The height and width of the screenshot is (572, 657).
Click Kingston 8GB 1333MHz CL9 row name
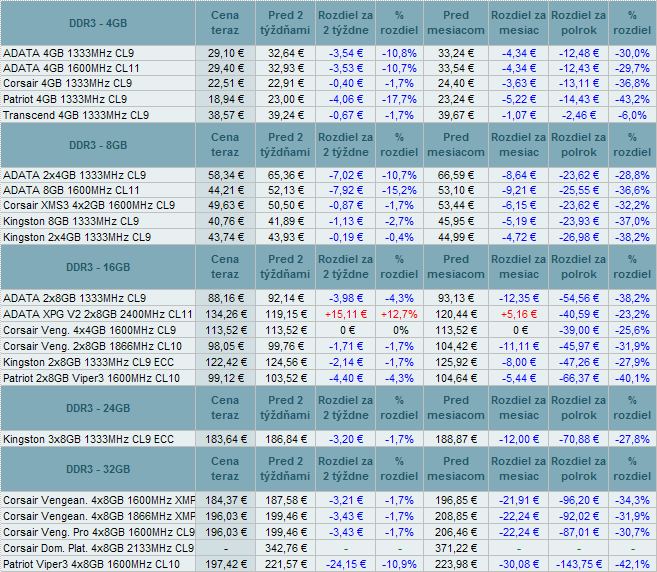pos(71,221)
